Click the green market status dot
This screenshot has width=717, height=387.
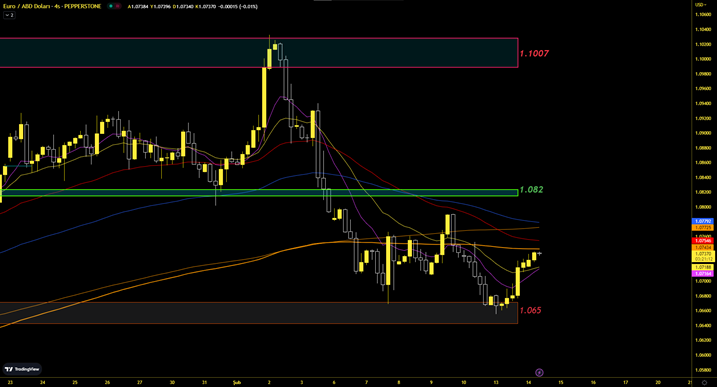[111, 6]
